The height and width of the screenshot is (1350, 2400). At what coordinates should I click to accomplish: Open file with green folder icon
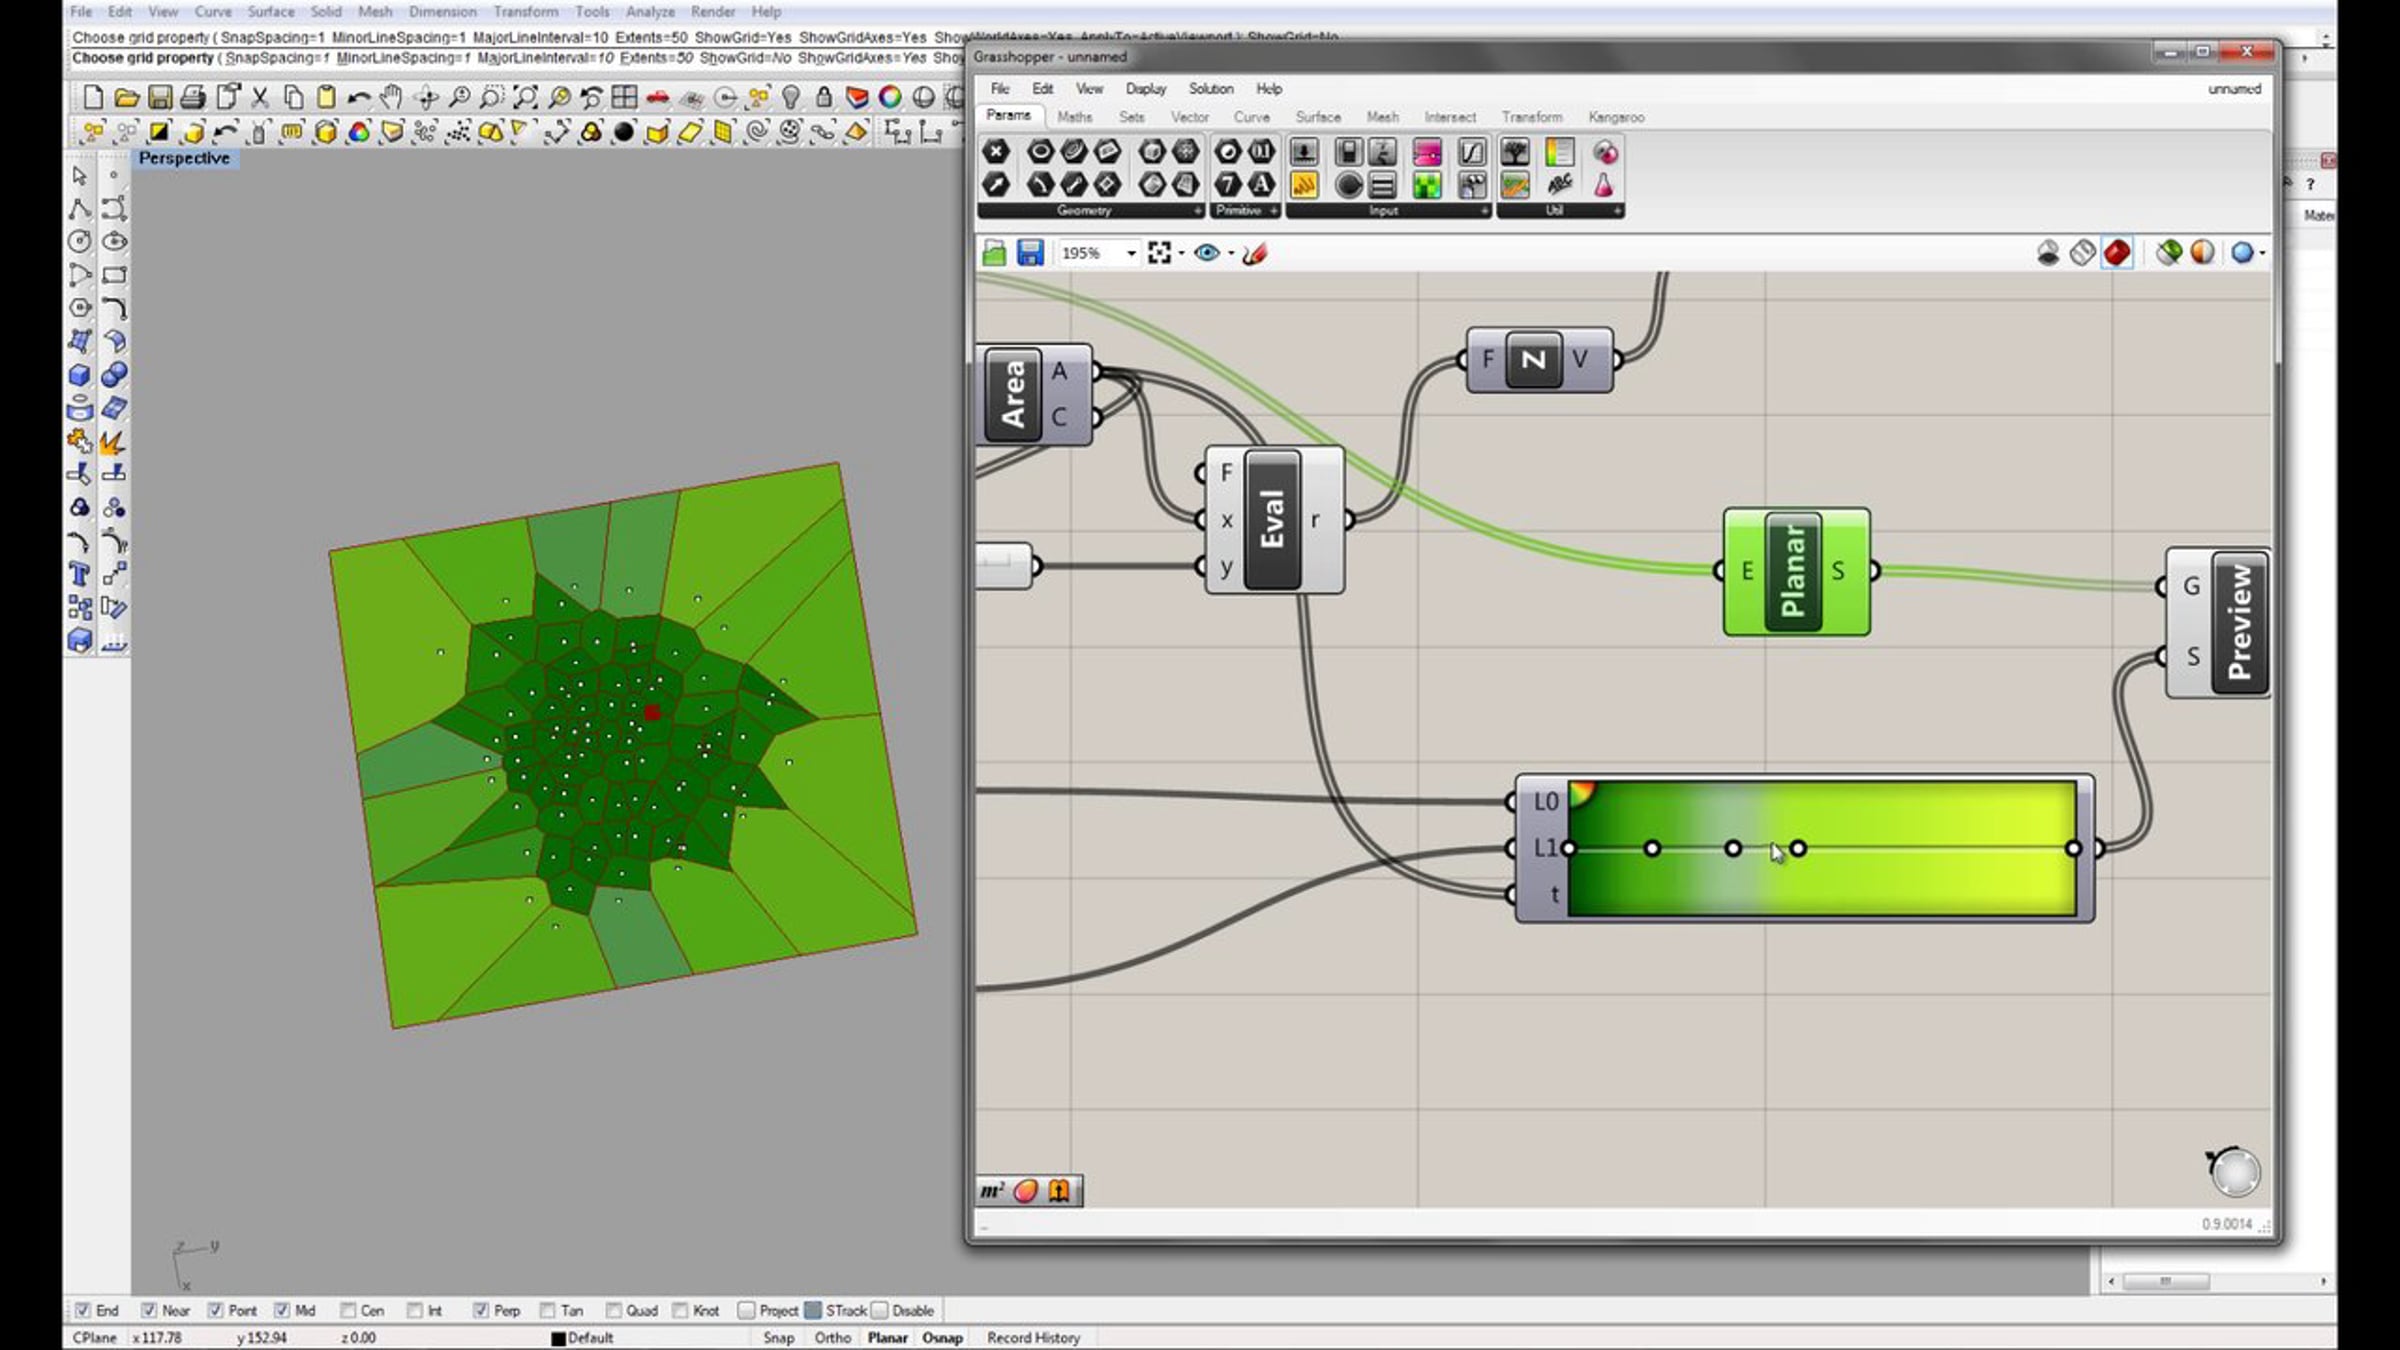coord(994,254)
